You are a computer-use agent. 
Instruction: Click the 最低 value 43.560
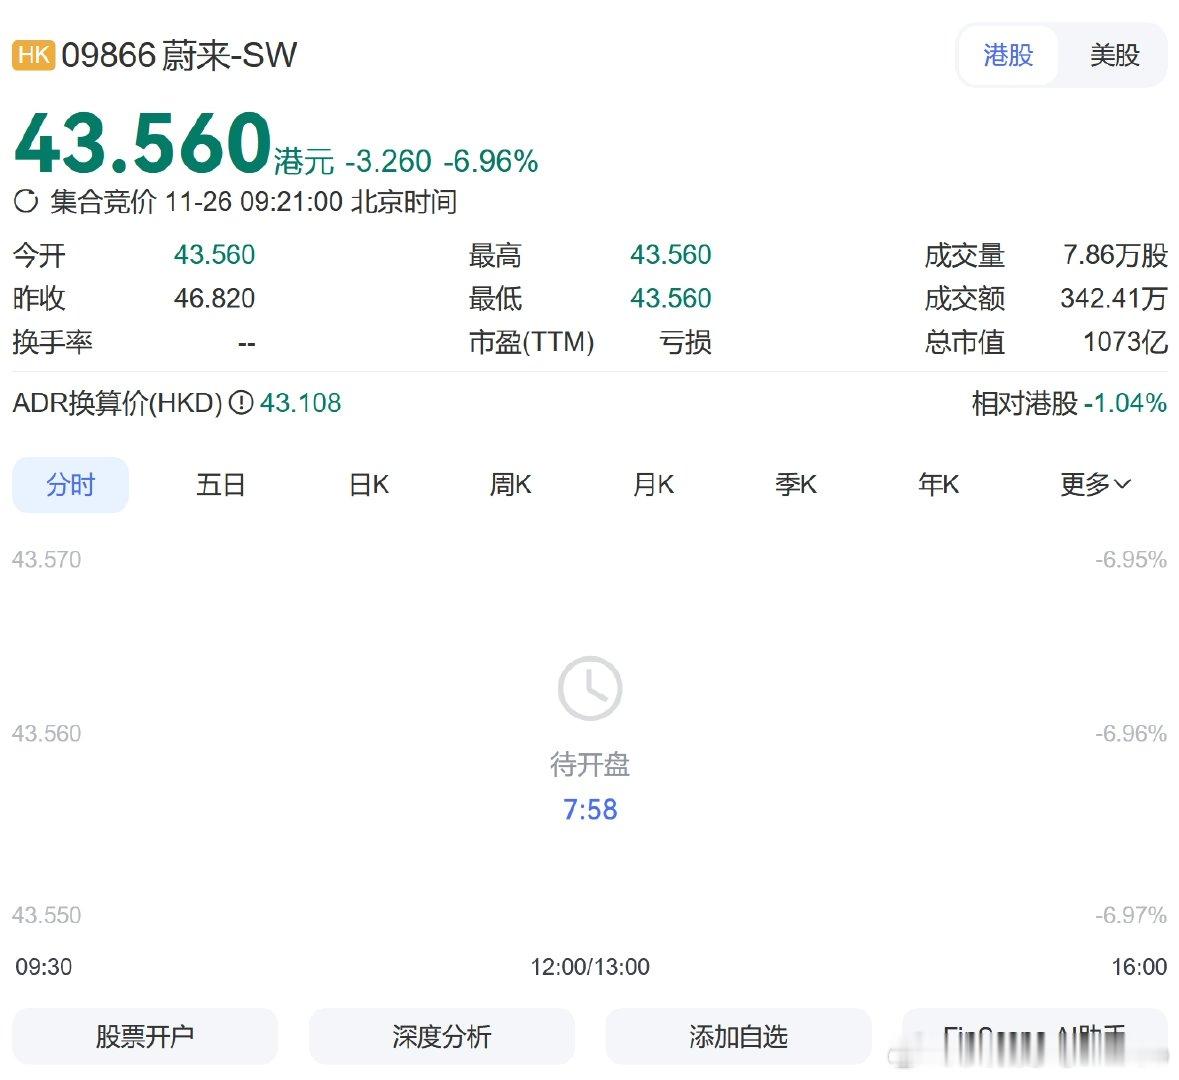[671, 299]
